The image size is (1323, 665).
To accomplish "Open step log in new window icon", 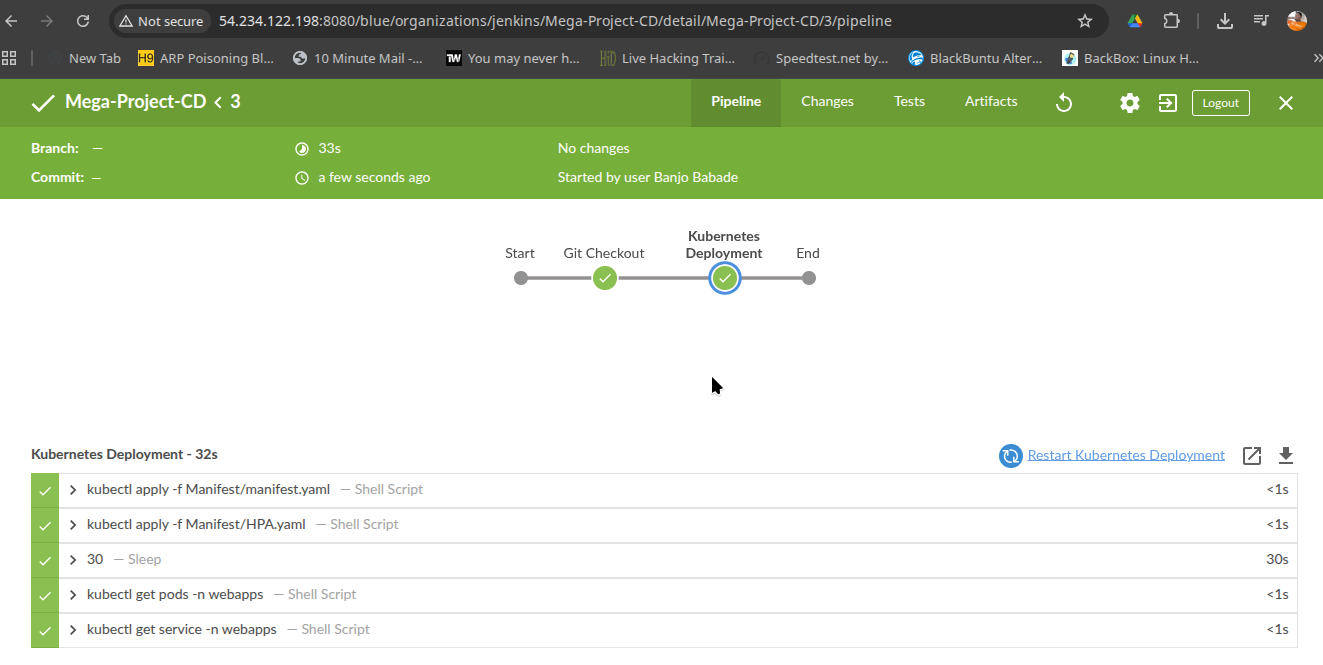I will 1252,456.
